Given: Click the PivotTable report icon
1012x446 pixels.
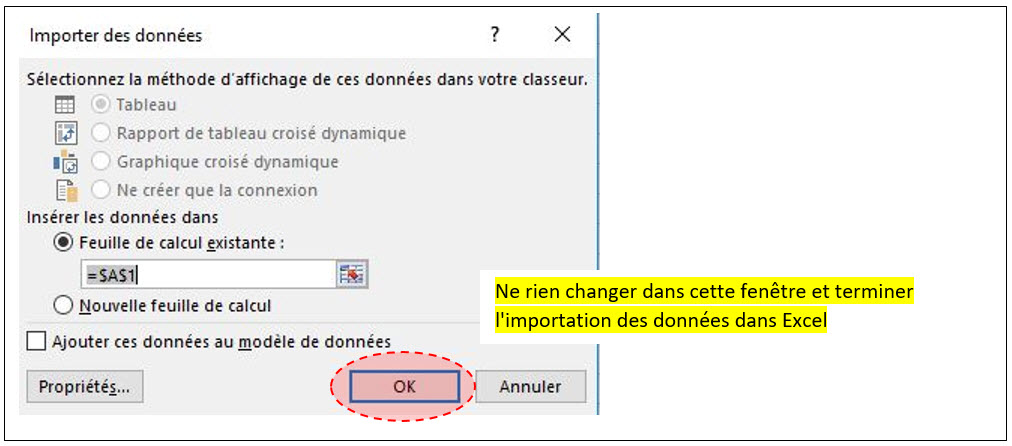Looking at the screenshot, I should pyautogui.click(x=64, y=133).
